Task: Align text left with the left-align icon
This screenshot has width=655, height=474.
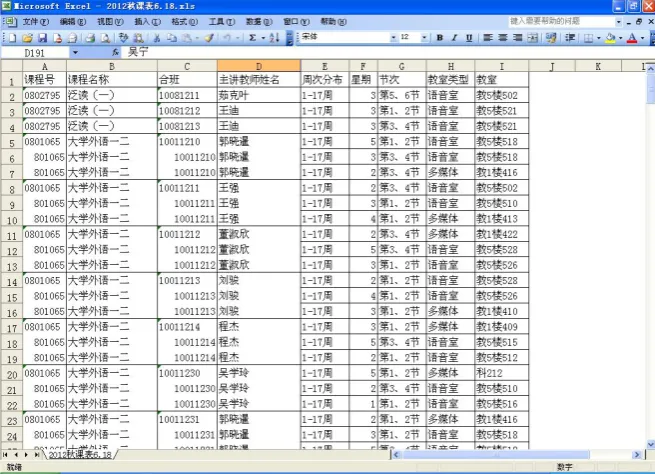Action: [x=487, y=38]
